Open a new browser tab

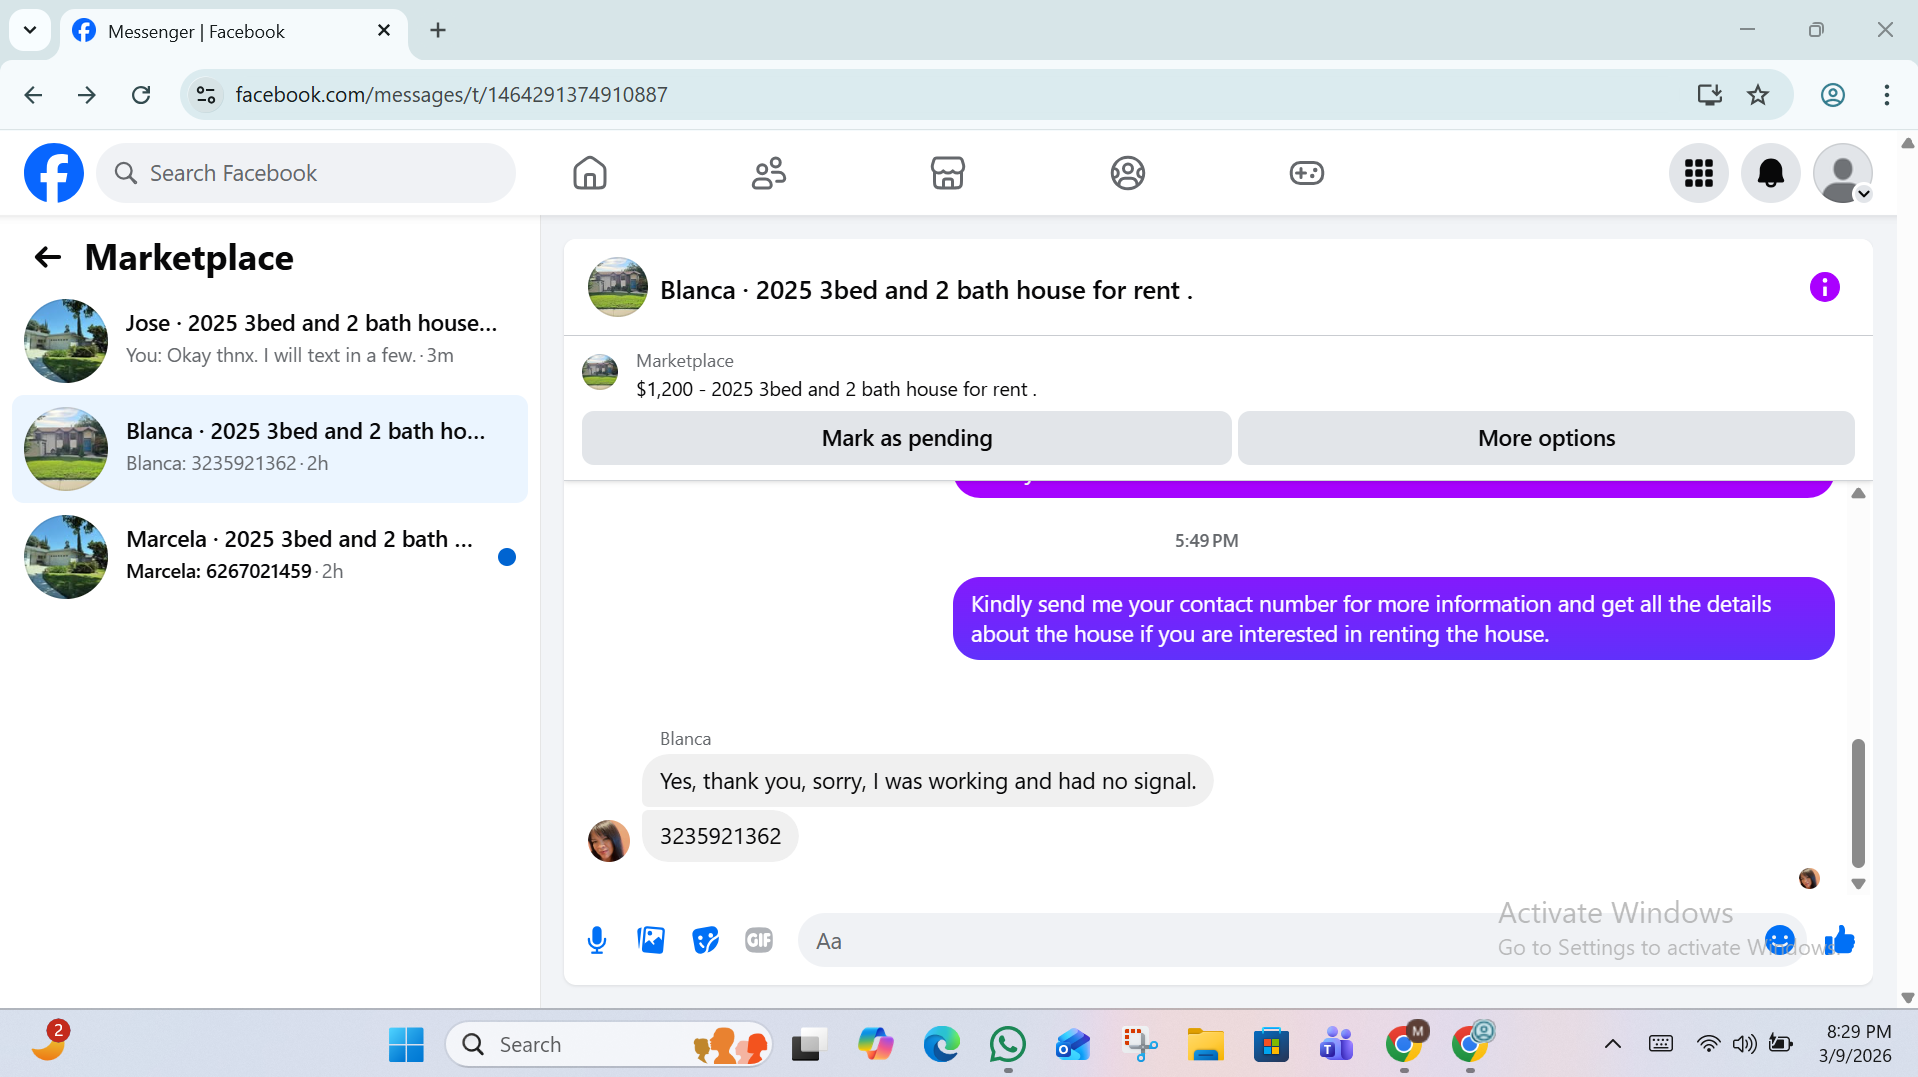tap(438, 31)
